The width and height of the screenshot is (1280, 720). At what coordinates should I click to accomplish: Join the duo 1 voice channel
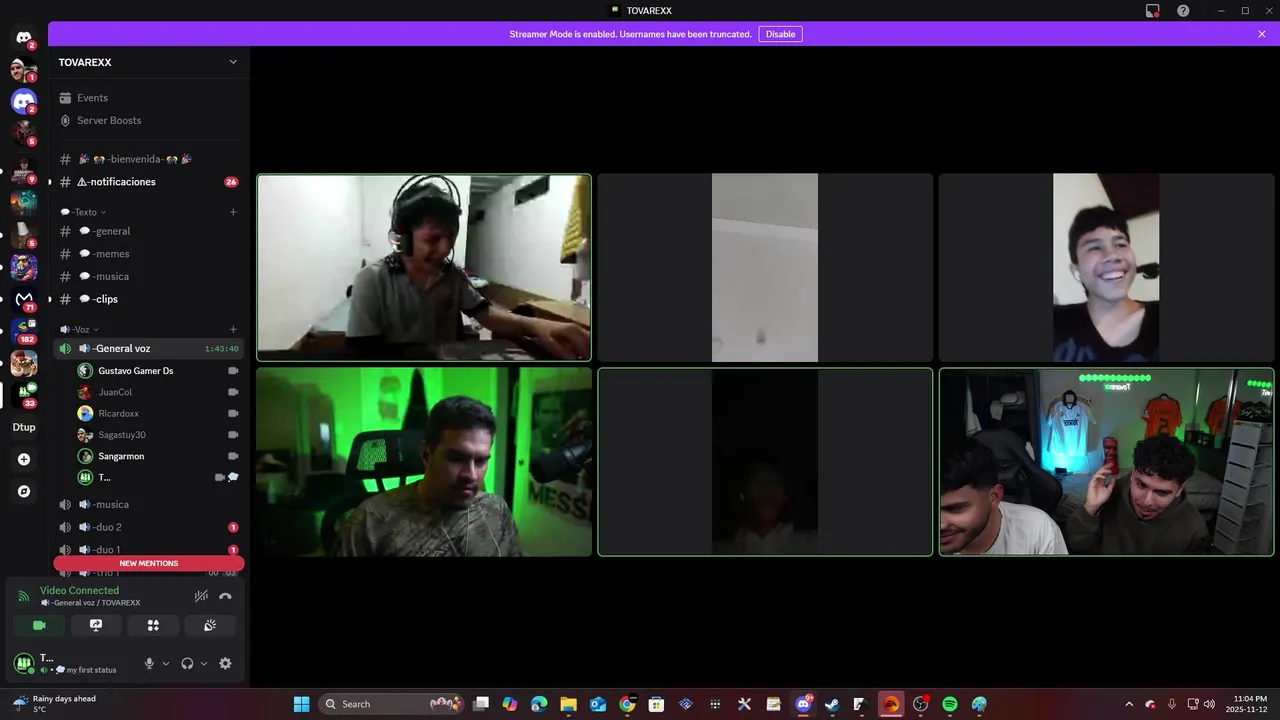(x=148, y=549)
